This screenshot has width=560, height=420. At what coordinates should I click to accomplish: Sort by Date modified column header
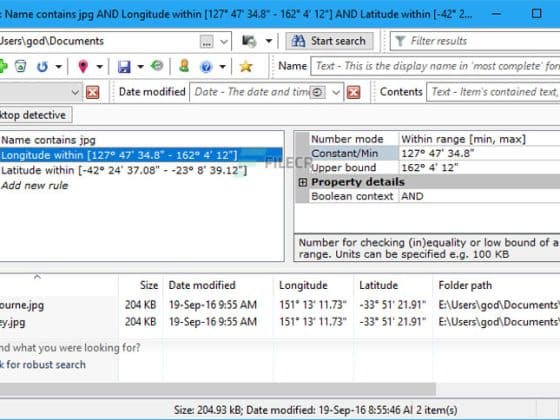(218, 285)
